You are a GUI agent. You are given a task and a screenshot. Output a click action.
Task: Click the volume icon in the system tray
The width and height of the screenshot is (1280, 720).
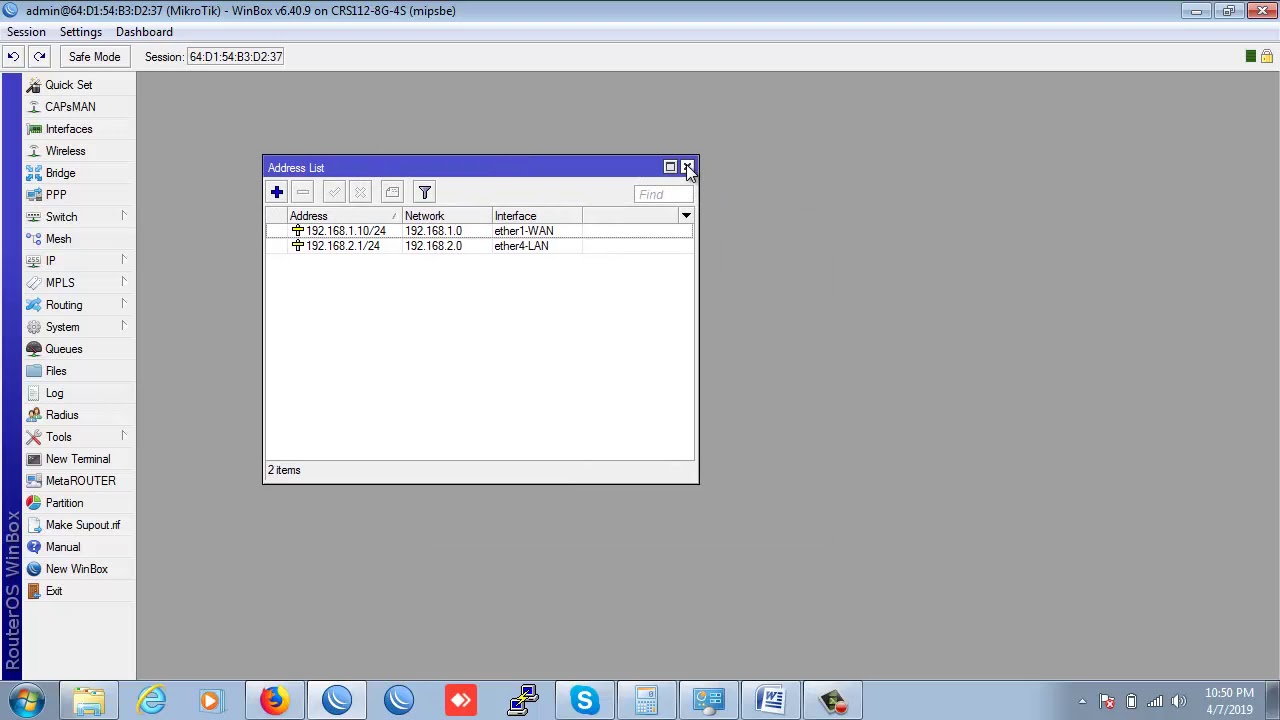(1179, 701)
